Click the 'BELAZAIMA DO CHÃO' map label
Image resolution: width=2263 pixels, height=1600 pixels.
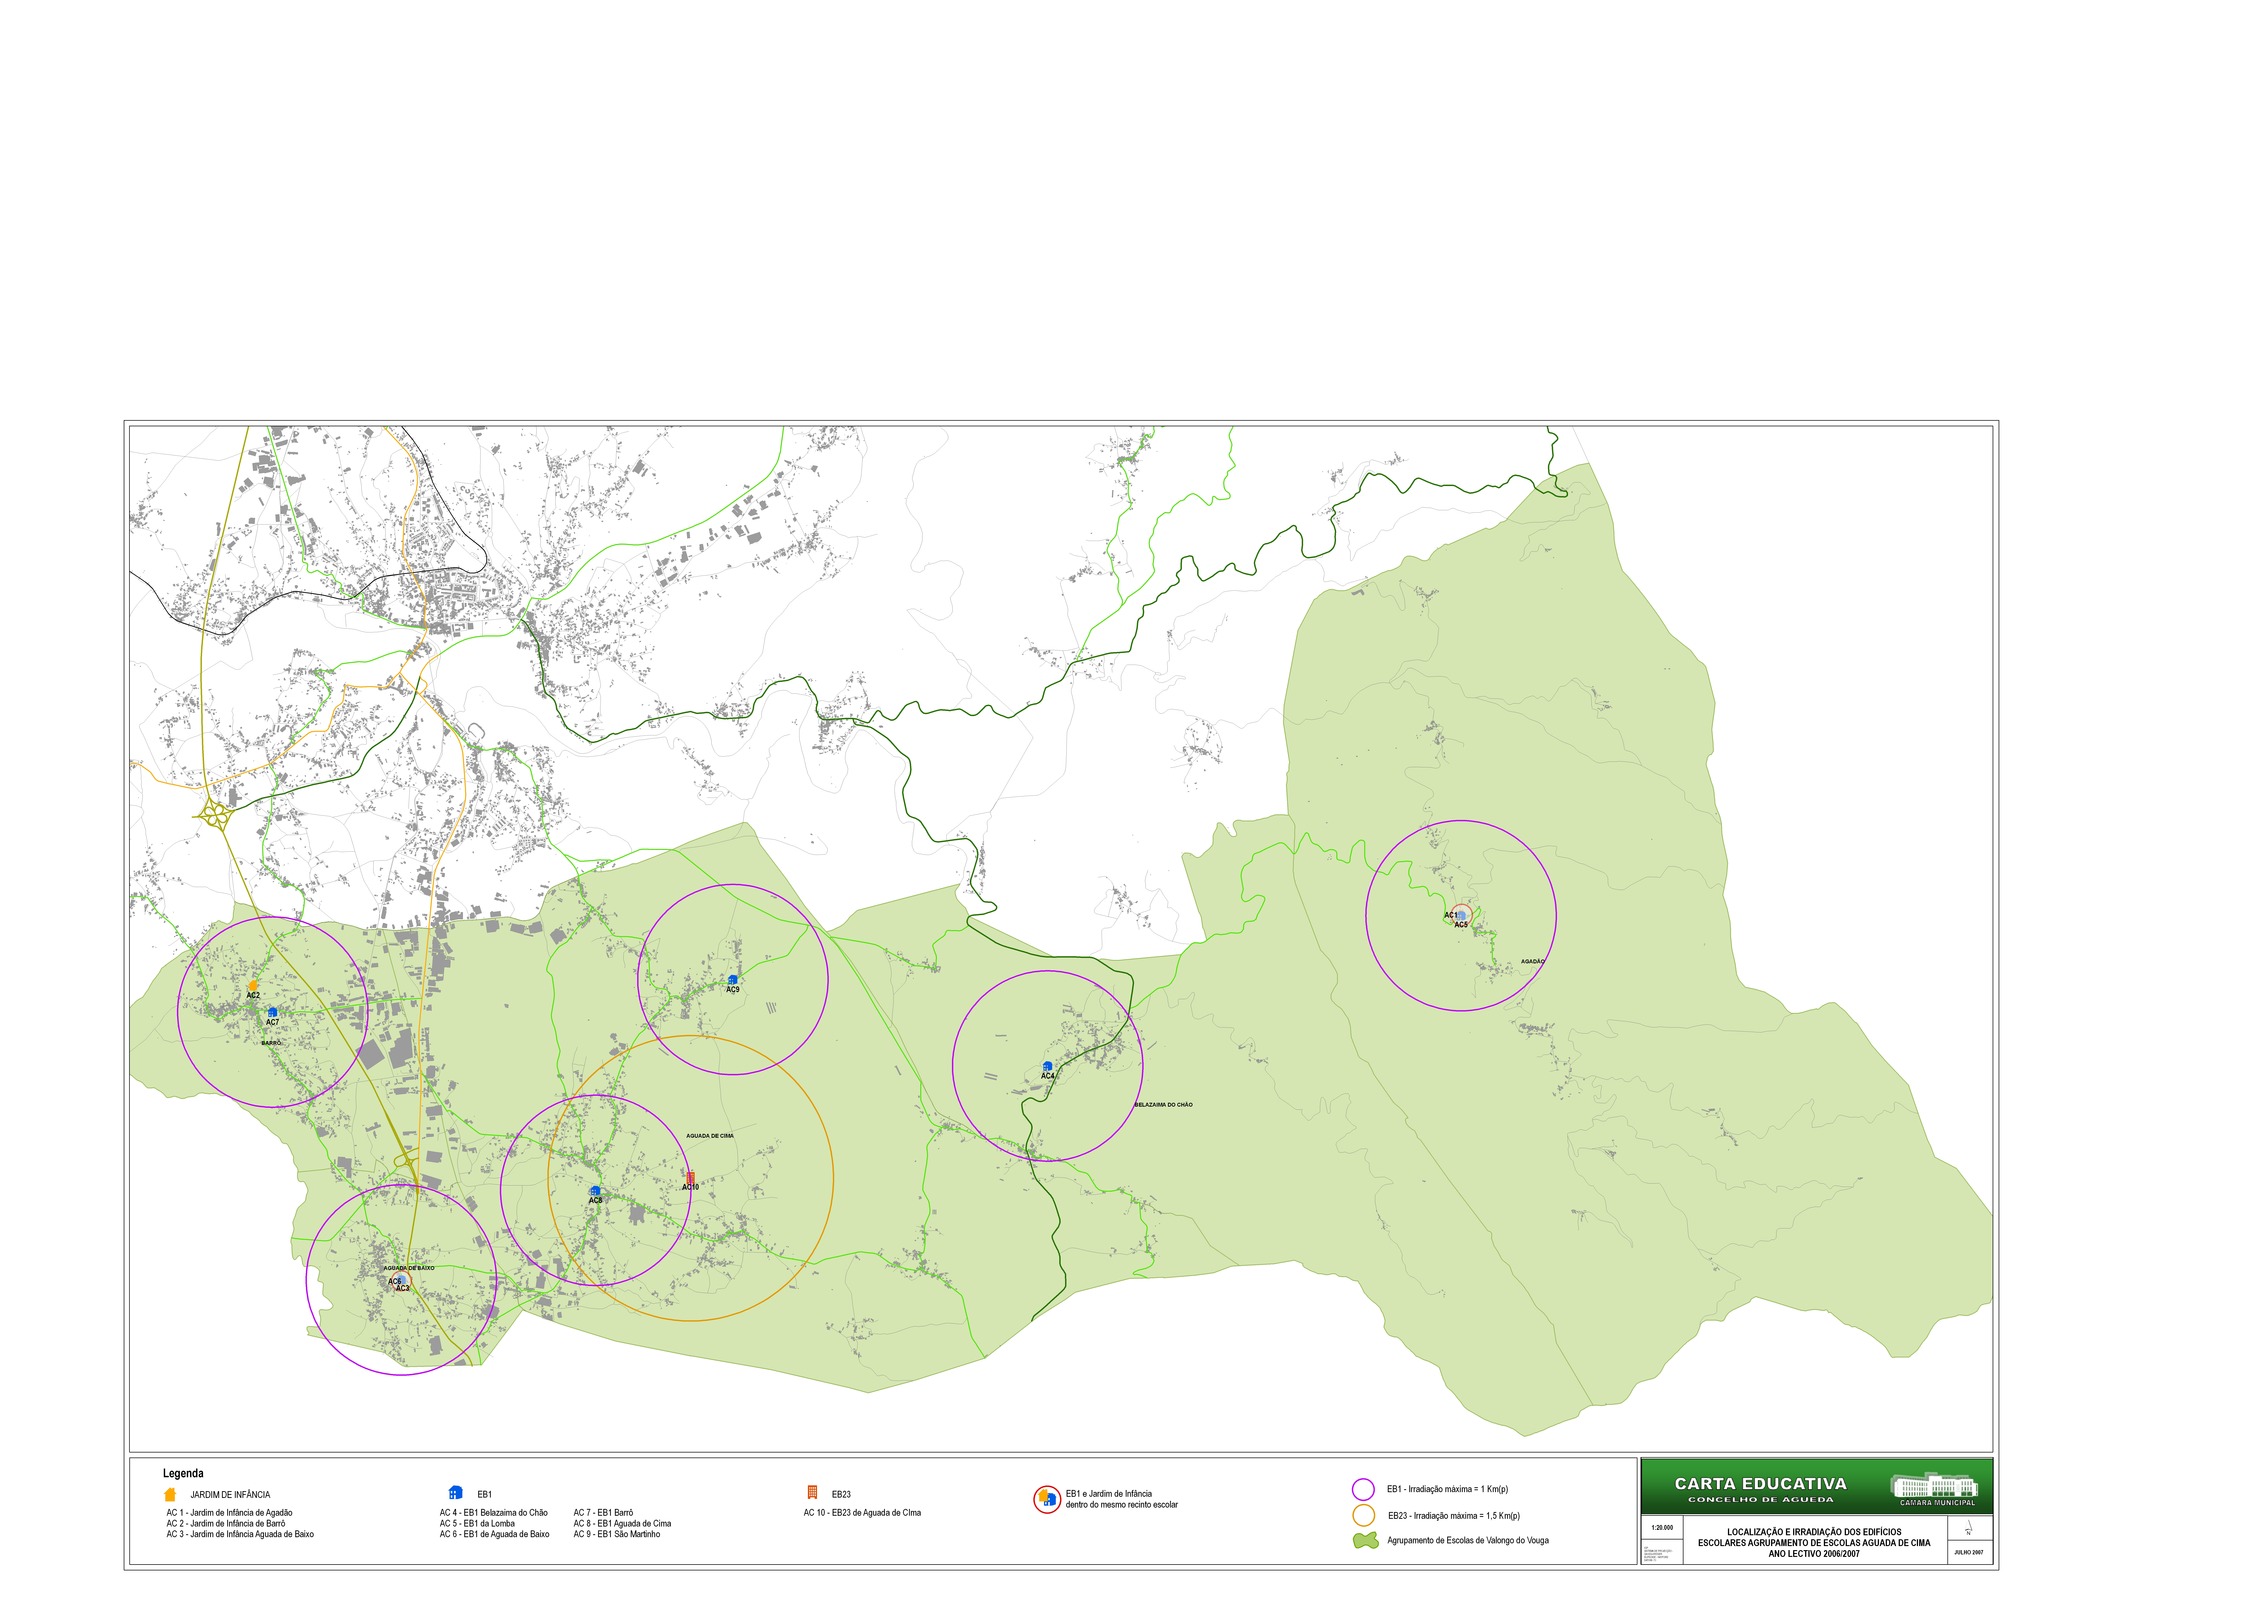click(1163, 1105)
